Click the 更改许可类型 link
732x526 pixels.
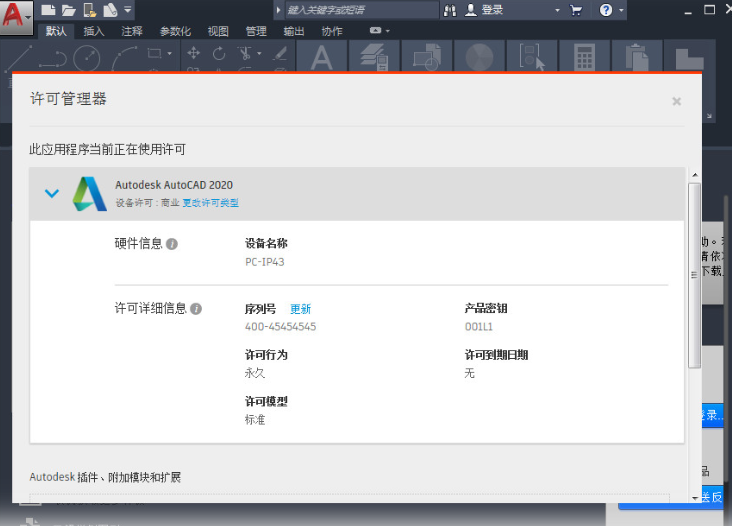(210, 203)
